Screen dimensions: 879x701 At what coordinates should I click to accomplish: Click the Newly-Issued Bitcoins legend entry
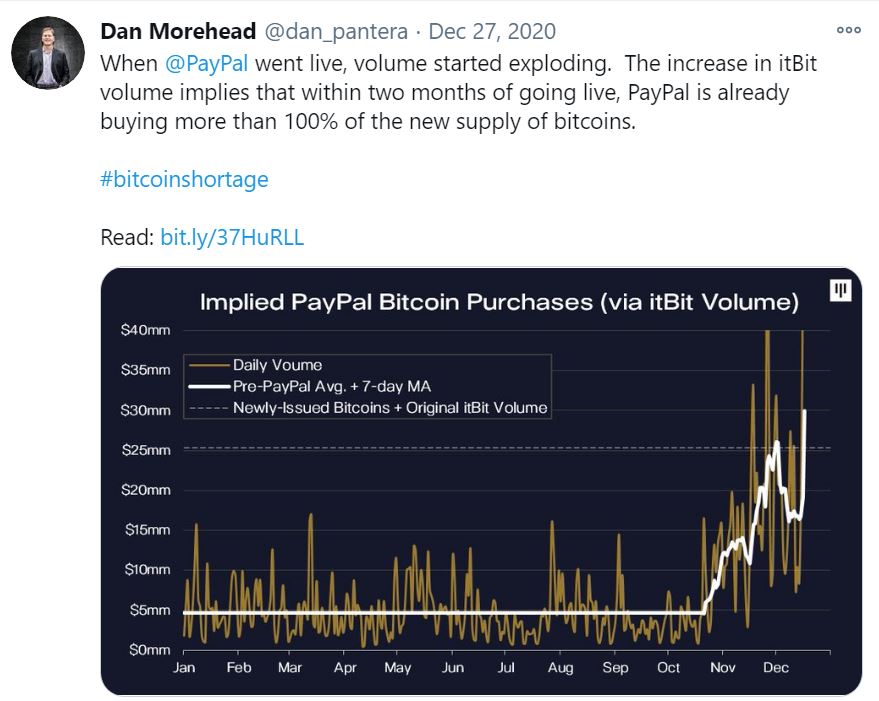(390, 407)
